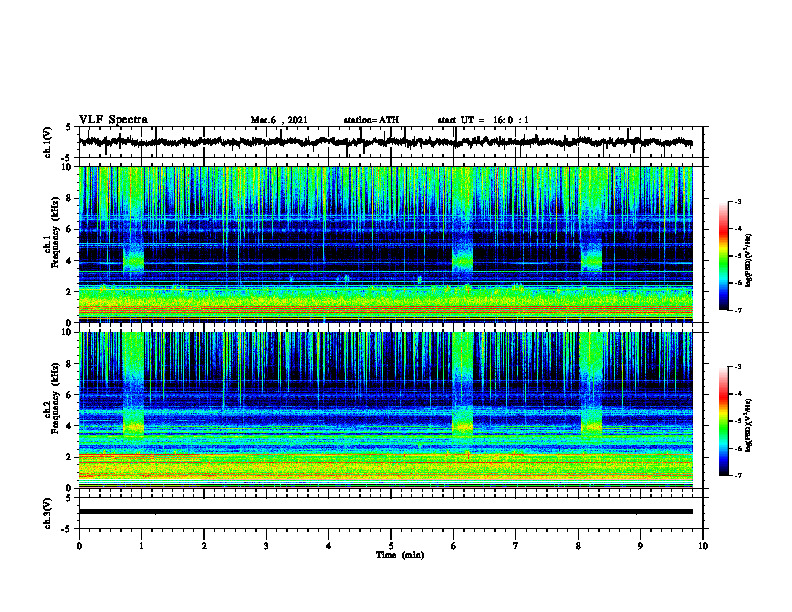Click the ch.1 spectrogram color scale bar
Viewport: 792px width, 612px height.
(723, 256)
